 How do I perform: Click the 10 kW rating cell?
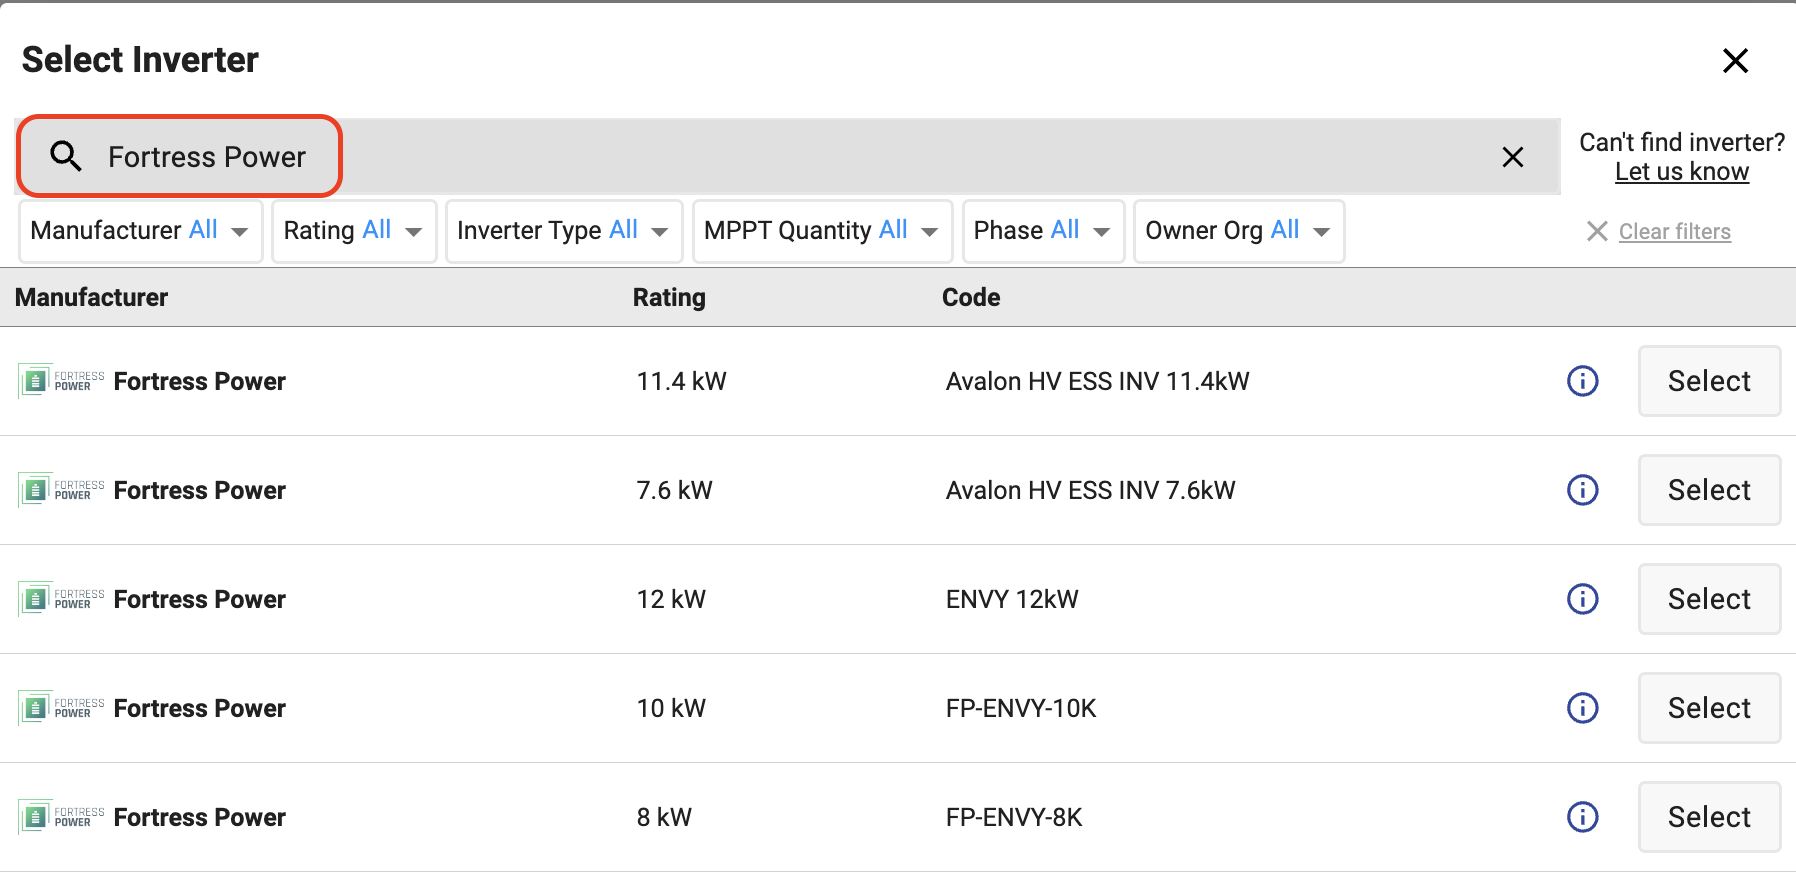(x=671, y=708)
